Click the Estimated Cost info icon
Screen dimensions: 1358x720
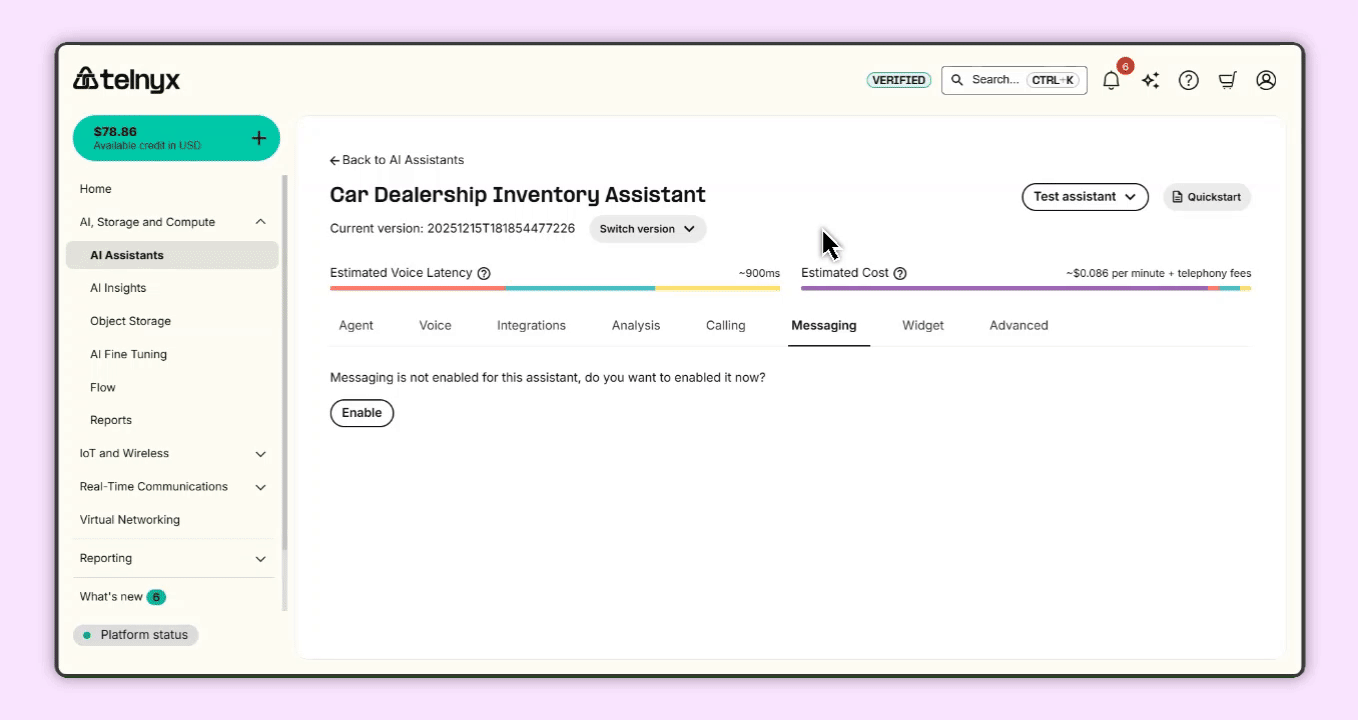pyautogui.click(x=900, y=273)
